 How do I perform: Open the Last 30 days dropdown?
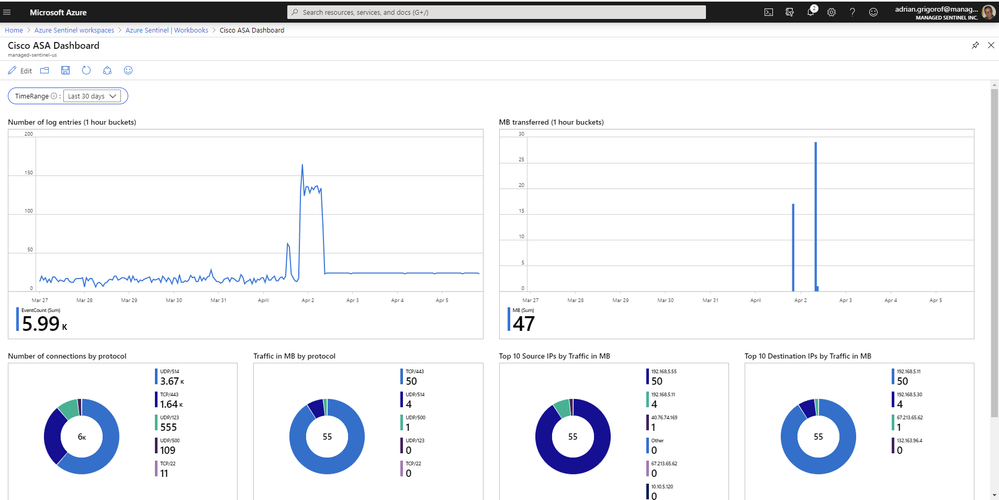click(x=92, y=96)
